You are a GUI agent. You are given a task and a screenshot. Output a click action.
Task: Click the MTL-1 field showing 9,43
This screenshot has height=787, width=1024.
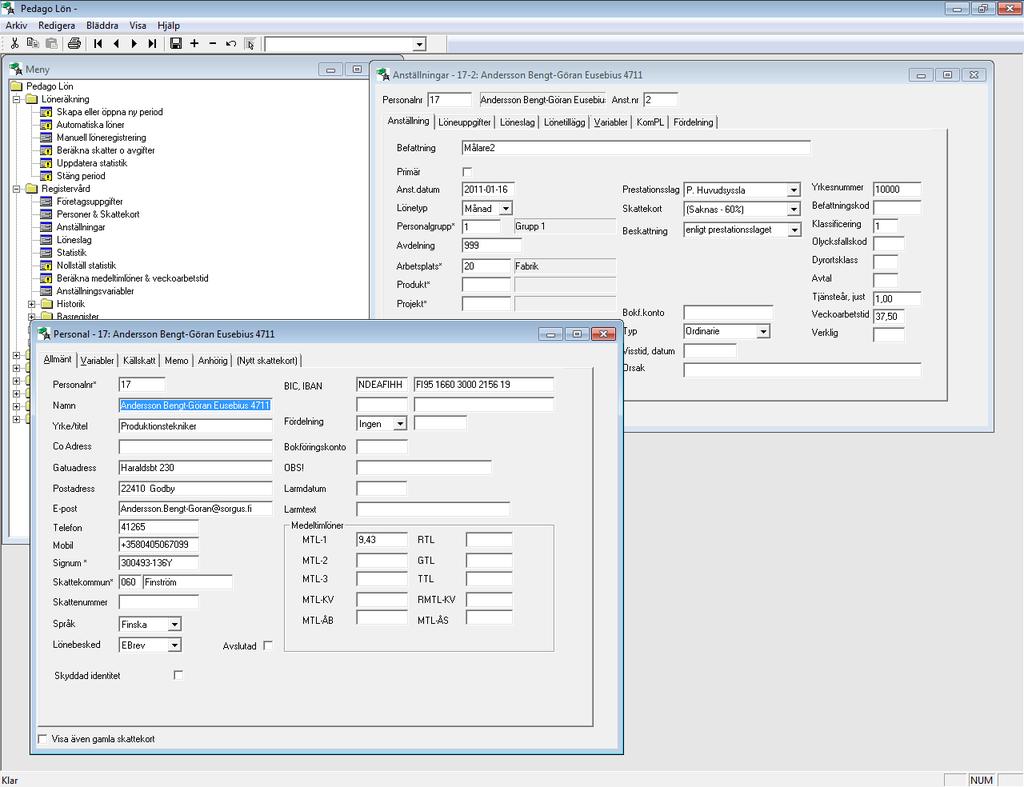(381, 540)
